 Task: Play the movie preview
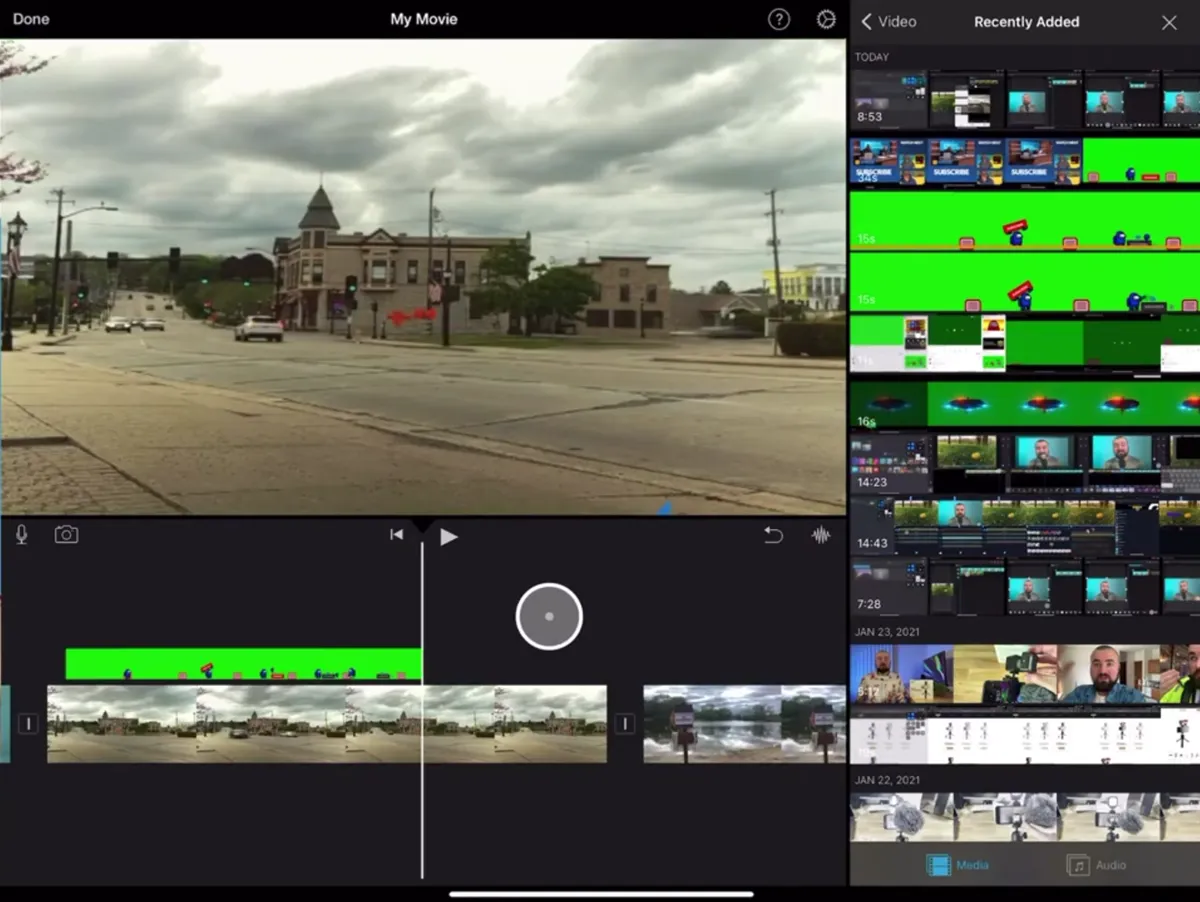[x=447, y=536]
